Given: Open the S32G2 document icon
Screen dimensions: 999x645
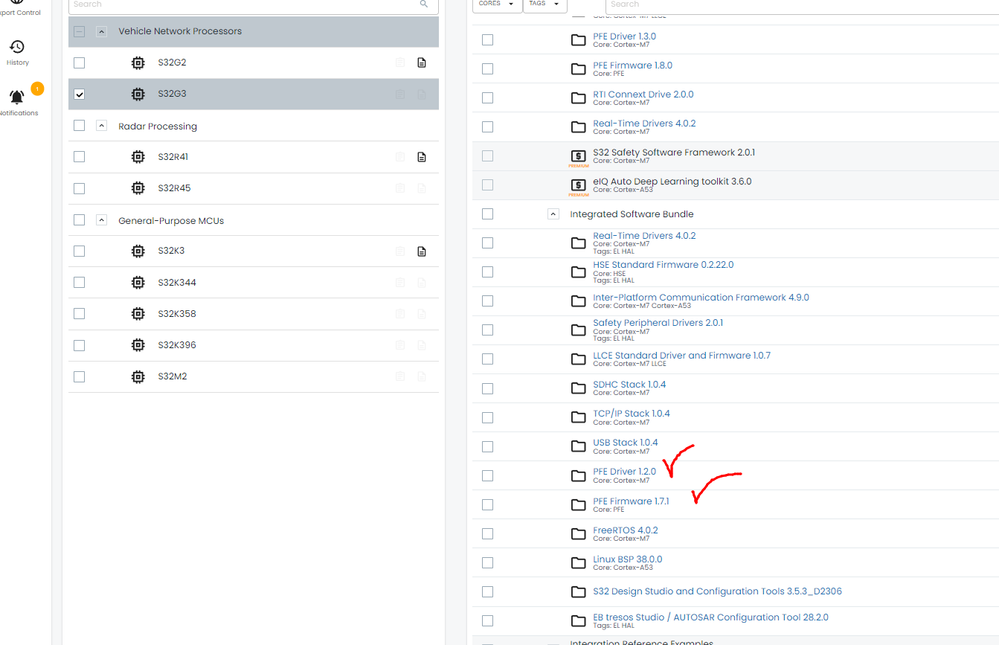Looking at the screenshot, I should [422, 62].
